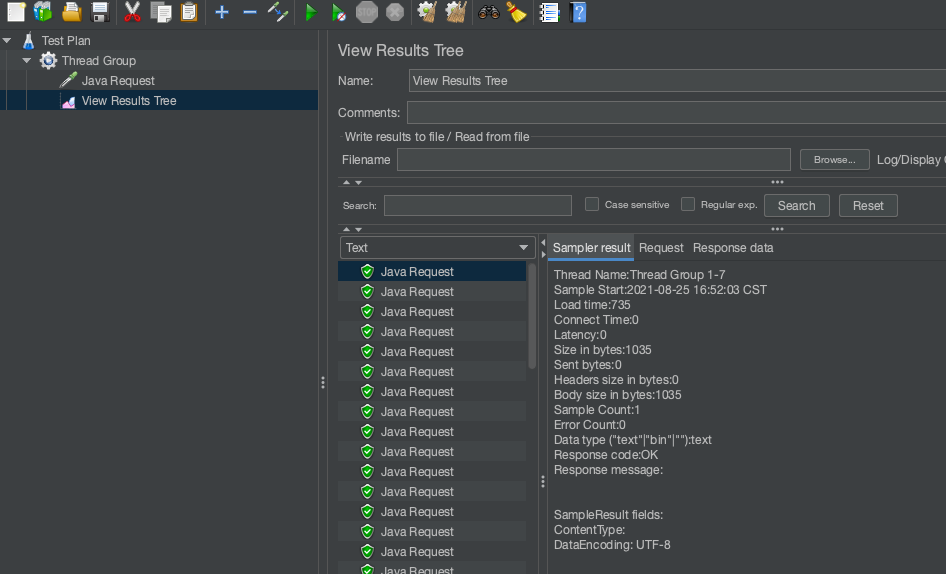This screenshot has width=946, height=574.
Task: Click the Paste clipboard icon
Action: click(189, 11)
